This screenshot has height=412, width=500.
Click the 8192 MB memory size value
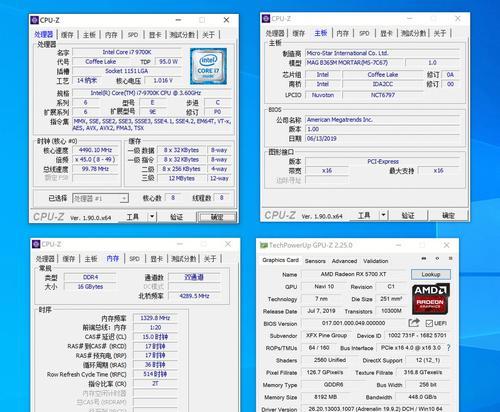point(325,397)
